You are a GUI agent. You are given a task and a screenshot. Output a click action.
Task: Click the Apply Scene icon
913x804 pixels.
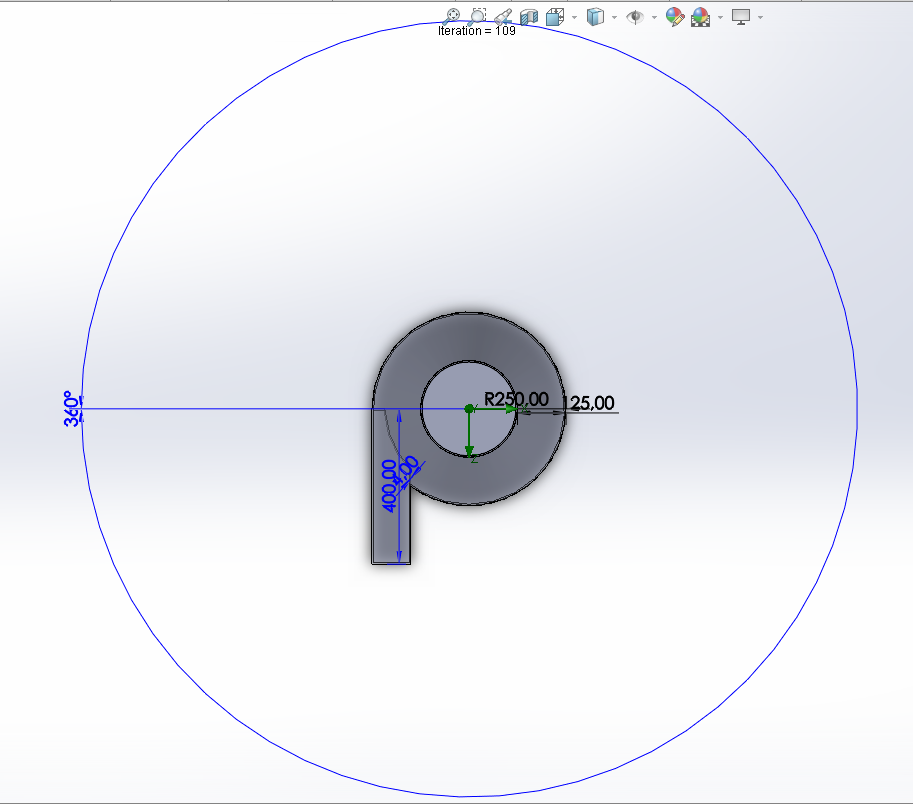click(x=699, y=17)
